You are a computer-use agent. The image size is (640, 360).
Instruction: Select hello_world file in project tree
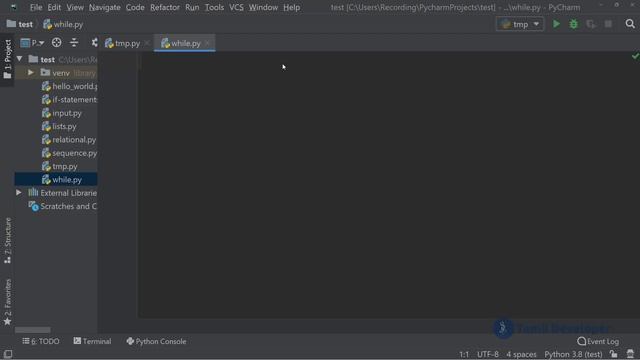pos(69,86)
